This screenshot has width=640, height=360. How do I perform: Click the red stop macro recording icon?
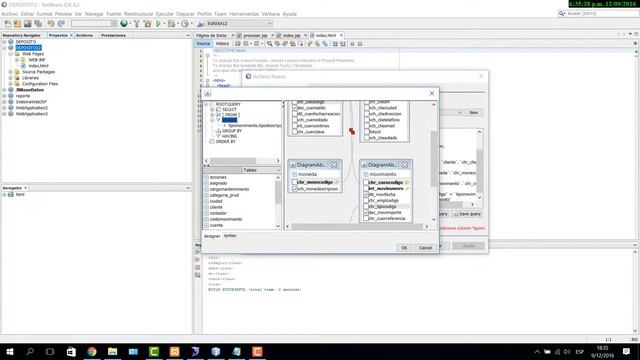click(x=352, y=44)
